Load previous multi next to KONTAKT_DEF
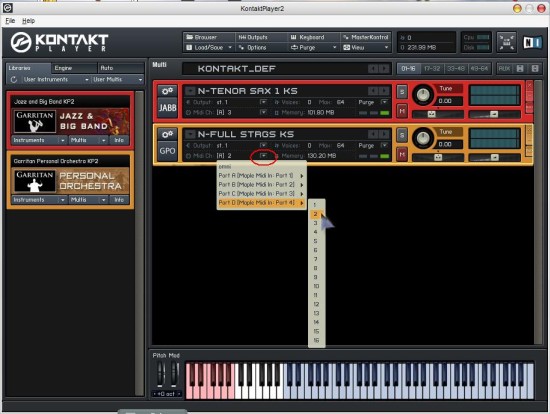Image resolution: width=550 pixels, height=414 pixels. (x=373, y=69)
